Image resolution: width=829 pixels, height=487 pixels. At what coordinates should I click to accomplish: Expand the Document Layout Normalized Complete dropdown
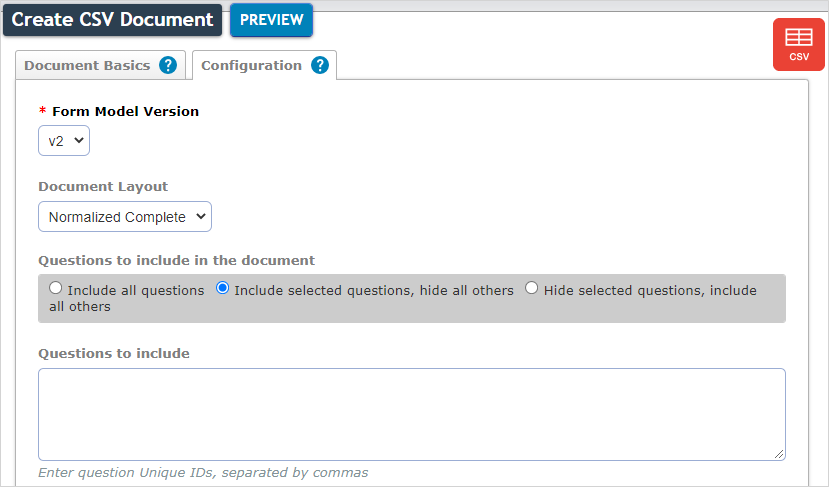[125, 217]
